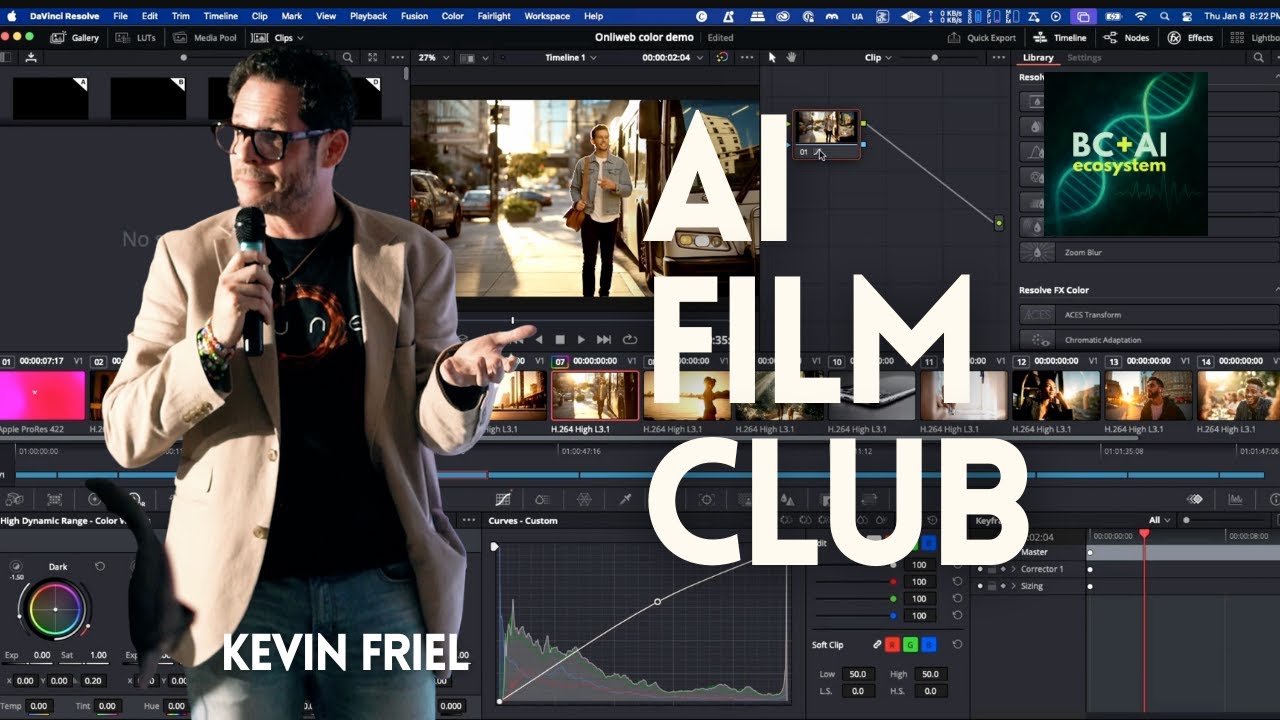The image size is (1280, 720).
Task: Toggle loop playback in viewer
Action: click(630, 340)
